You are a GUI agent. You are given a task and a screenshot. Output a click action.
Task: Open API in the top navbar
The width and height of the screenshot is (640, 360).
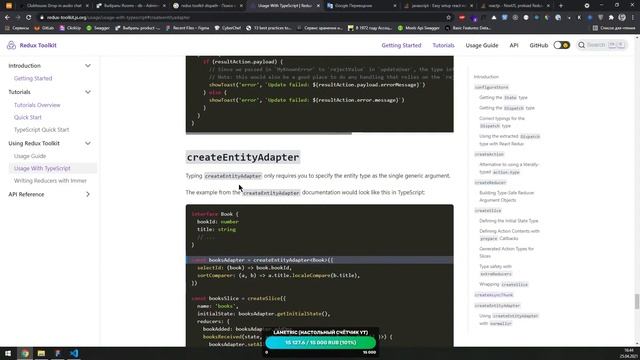pyautogui.click(x=514, y=45)
